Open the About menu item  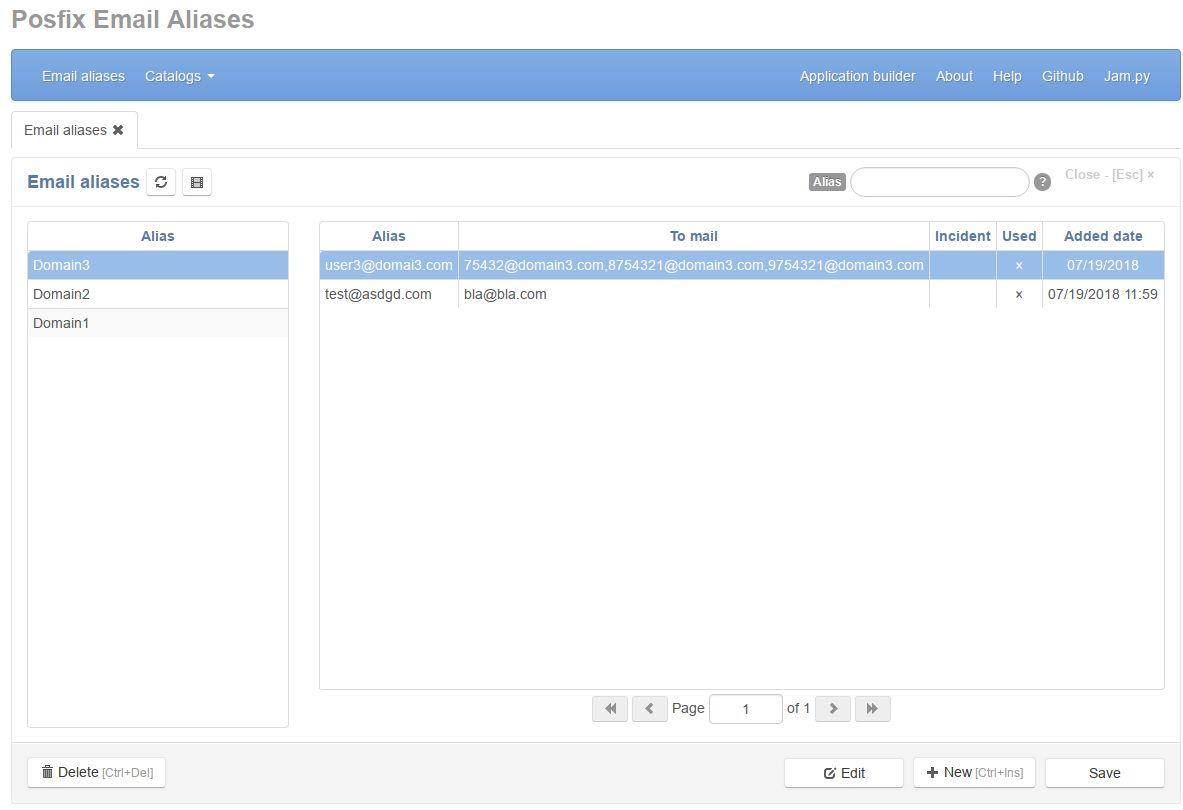pos(954,76)
